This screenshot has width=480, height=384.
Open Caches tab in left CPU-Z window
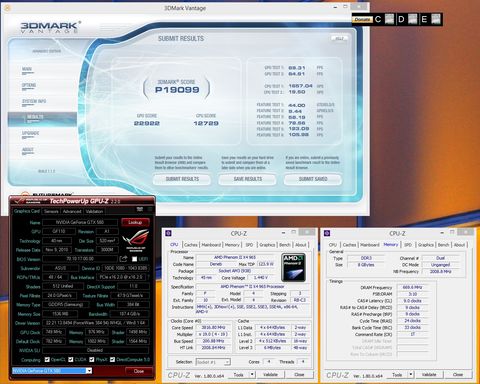(191, 245)
